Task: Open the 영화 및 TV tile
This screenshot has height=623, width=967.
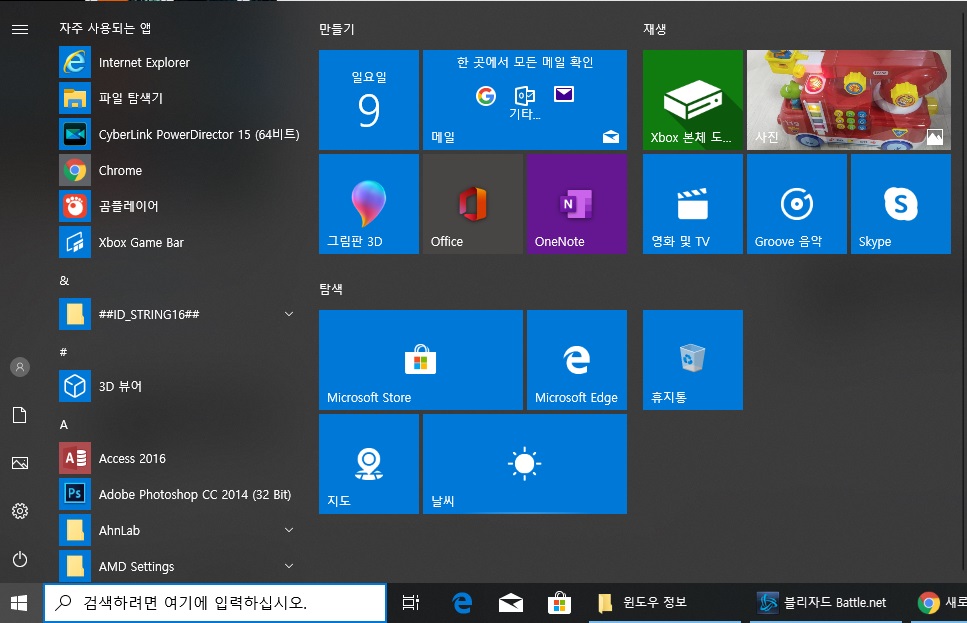Action: click(693, 204)
